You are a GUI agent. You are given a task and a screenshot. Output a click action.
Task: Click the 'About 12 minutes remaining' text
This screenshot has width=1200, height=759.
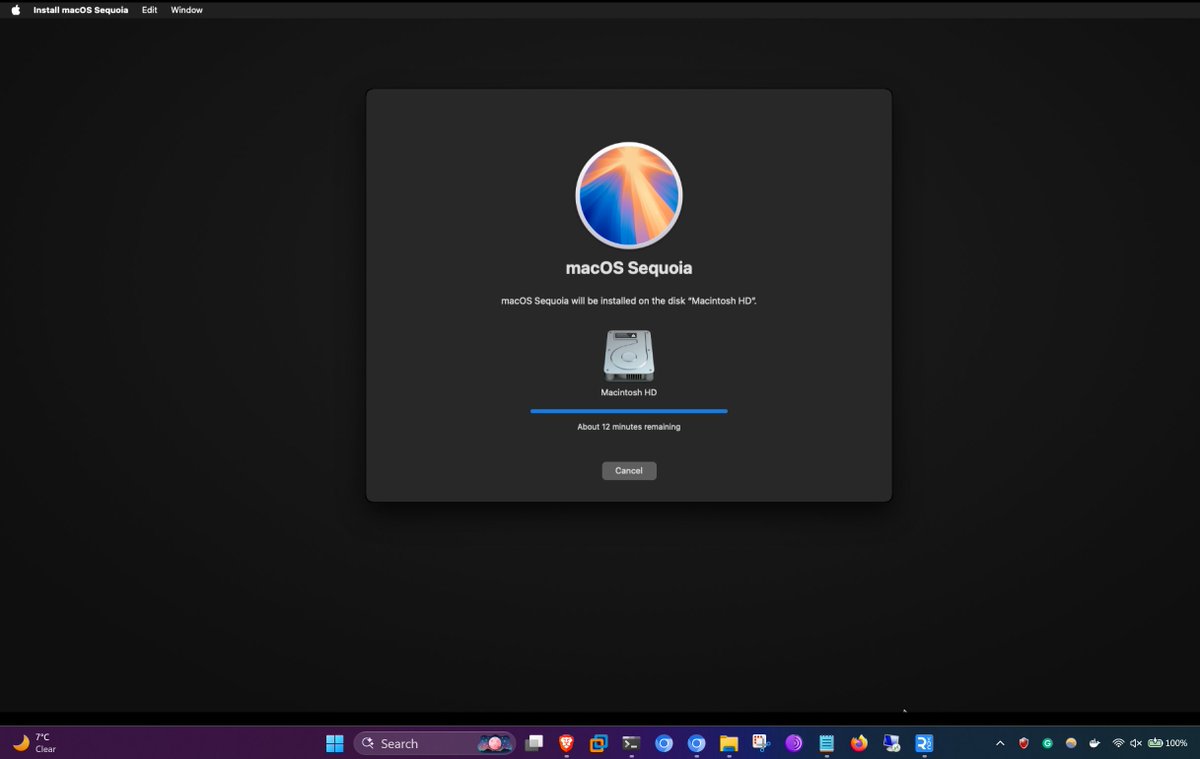629,427
